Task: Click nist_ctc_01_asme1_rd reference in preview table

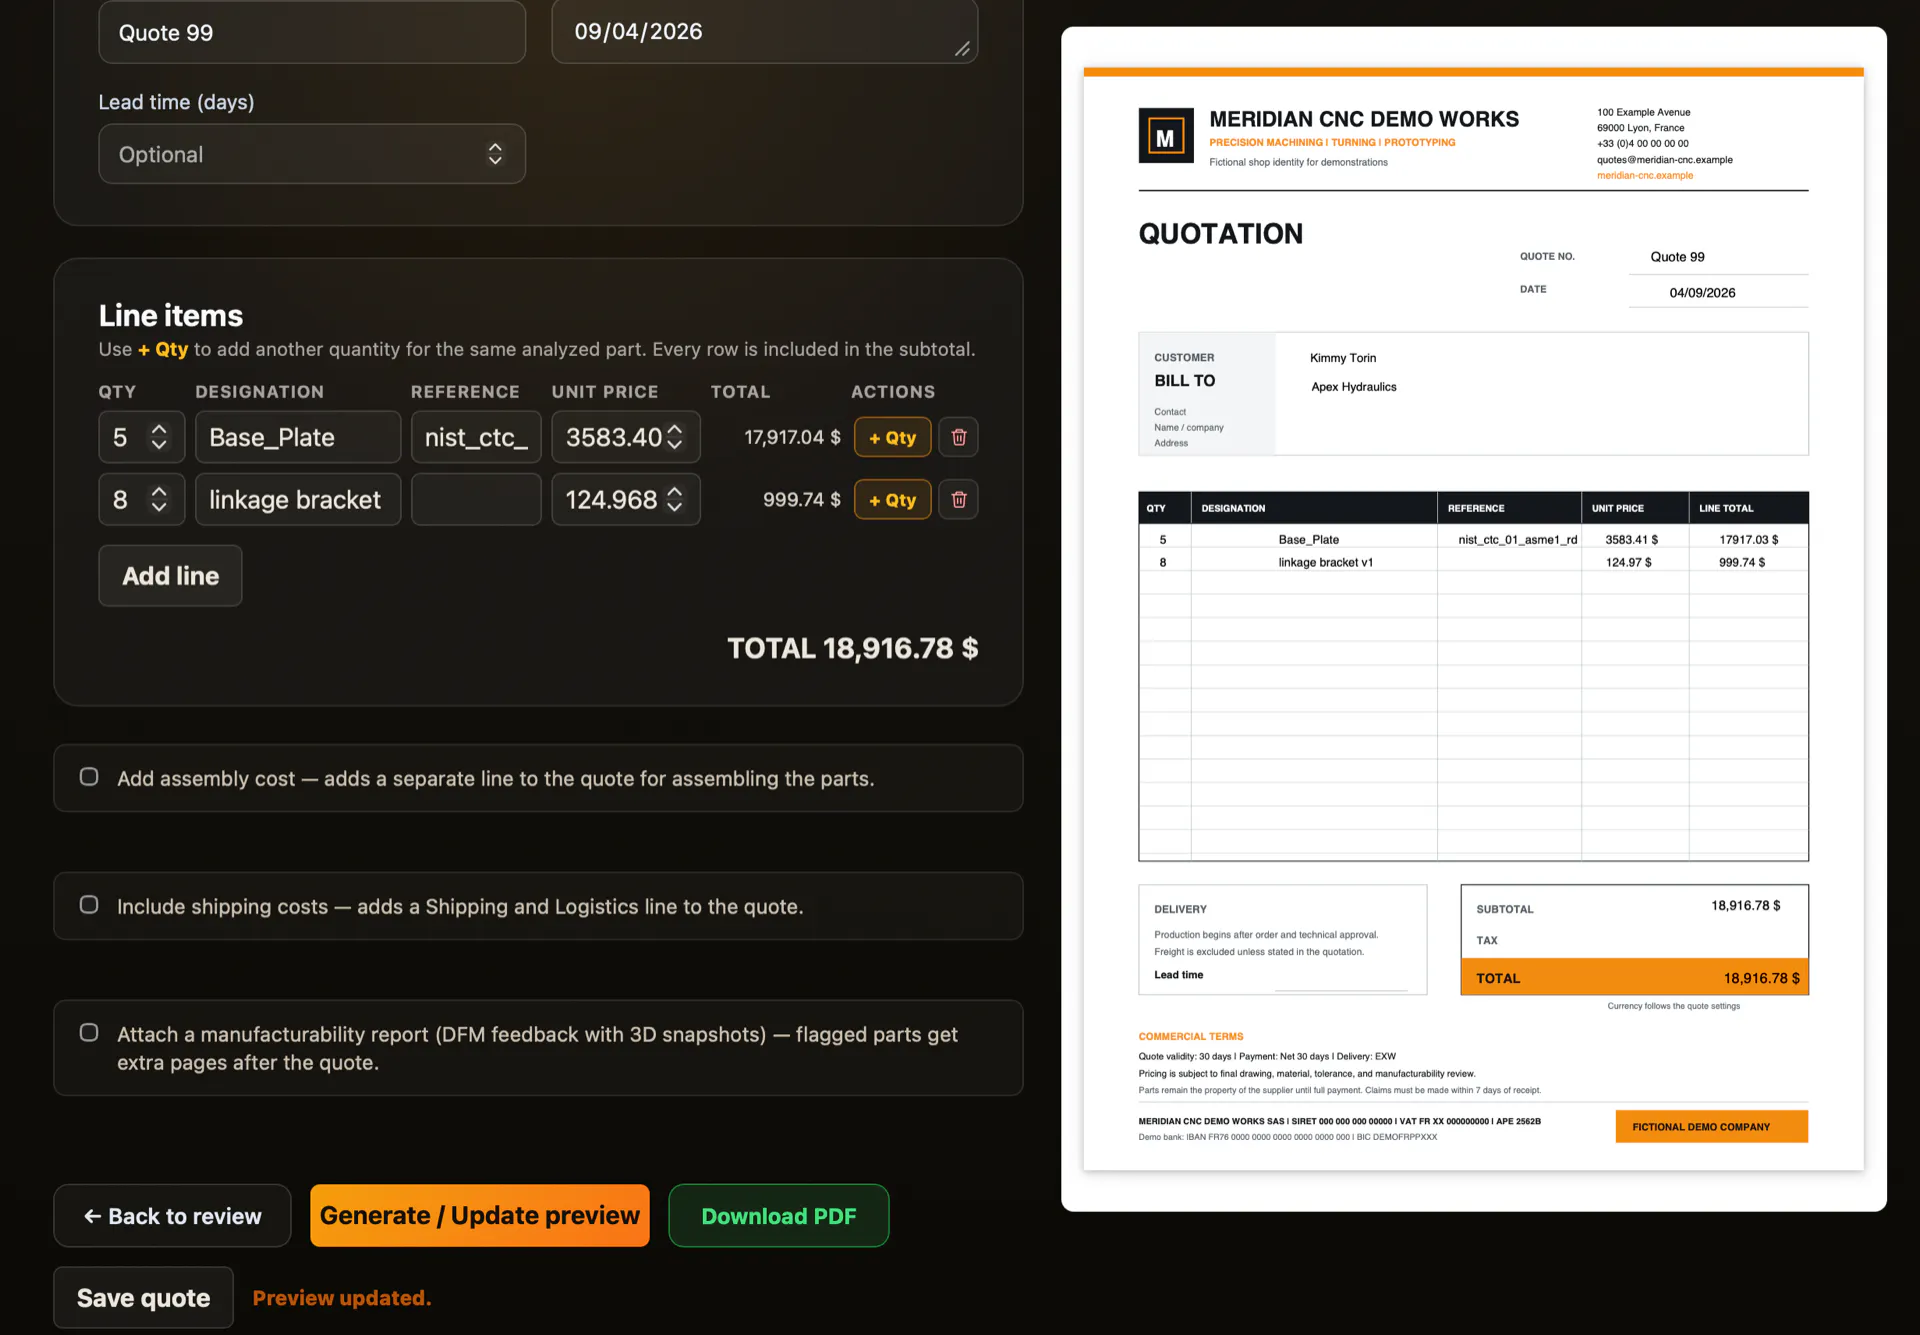Action: [1518, 540]
